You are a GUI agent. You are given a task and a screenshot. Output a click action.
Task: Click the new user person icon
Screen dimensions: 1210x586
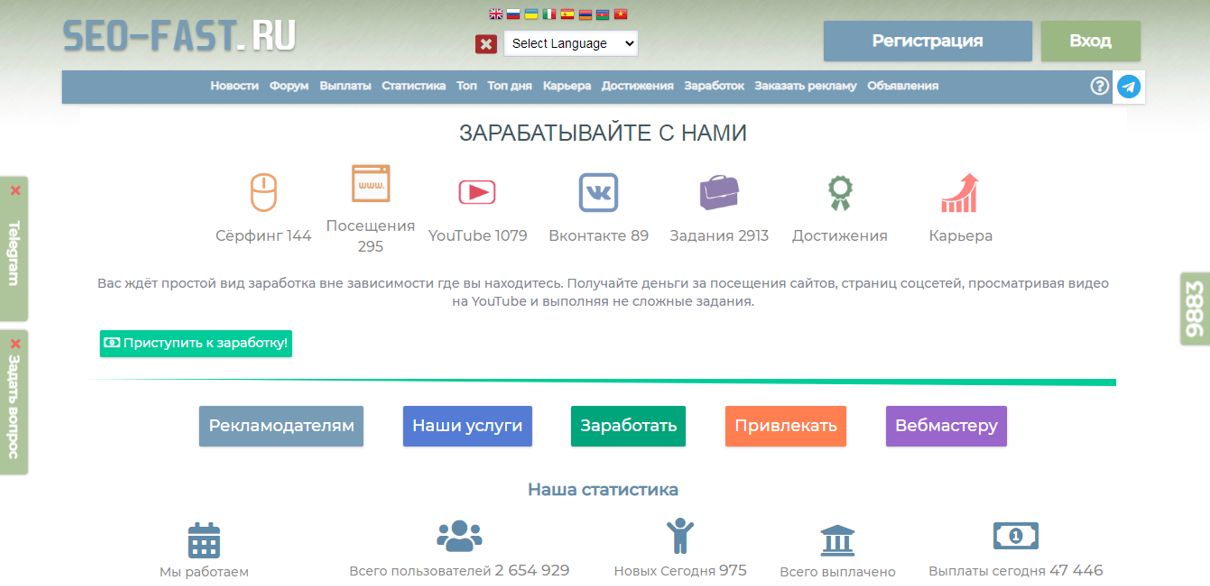click(x=680, y=535)
